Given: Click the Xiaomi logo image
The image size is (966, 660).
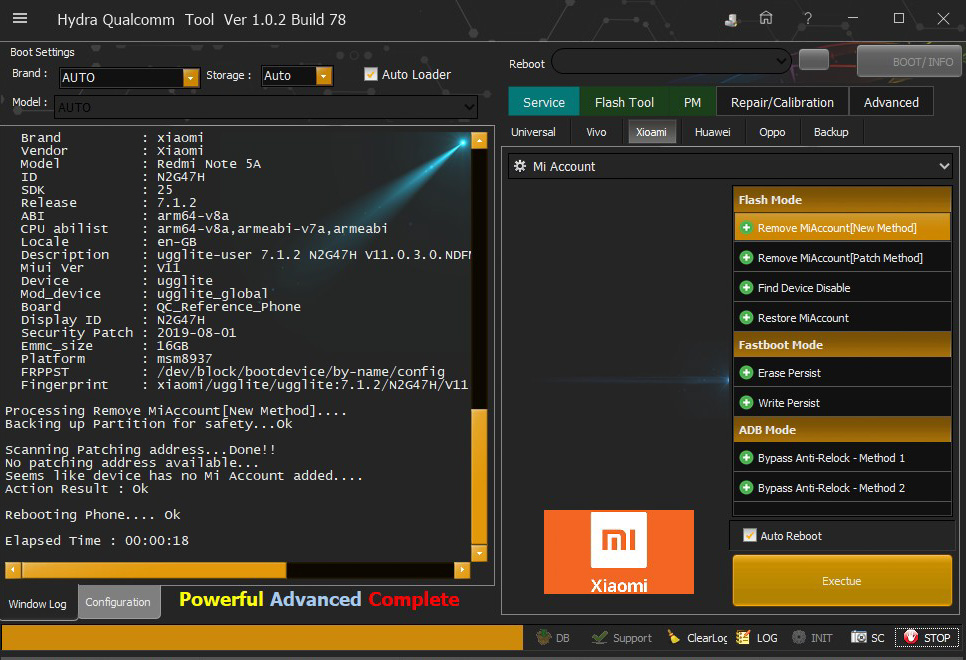Looking at the screenshot, I should 619,552.
